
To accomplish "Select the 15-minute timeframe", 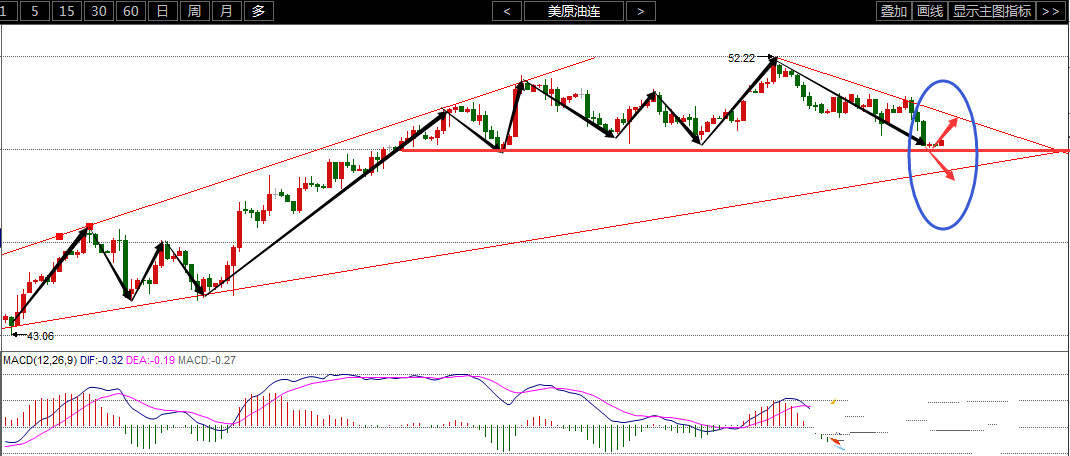I will click(x=67, y=11).
